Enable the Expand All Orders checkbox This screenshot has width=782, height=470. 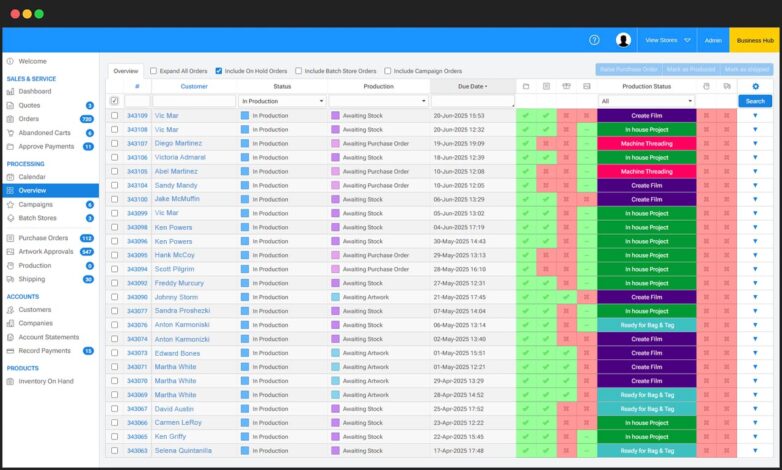(153, 71)
